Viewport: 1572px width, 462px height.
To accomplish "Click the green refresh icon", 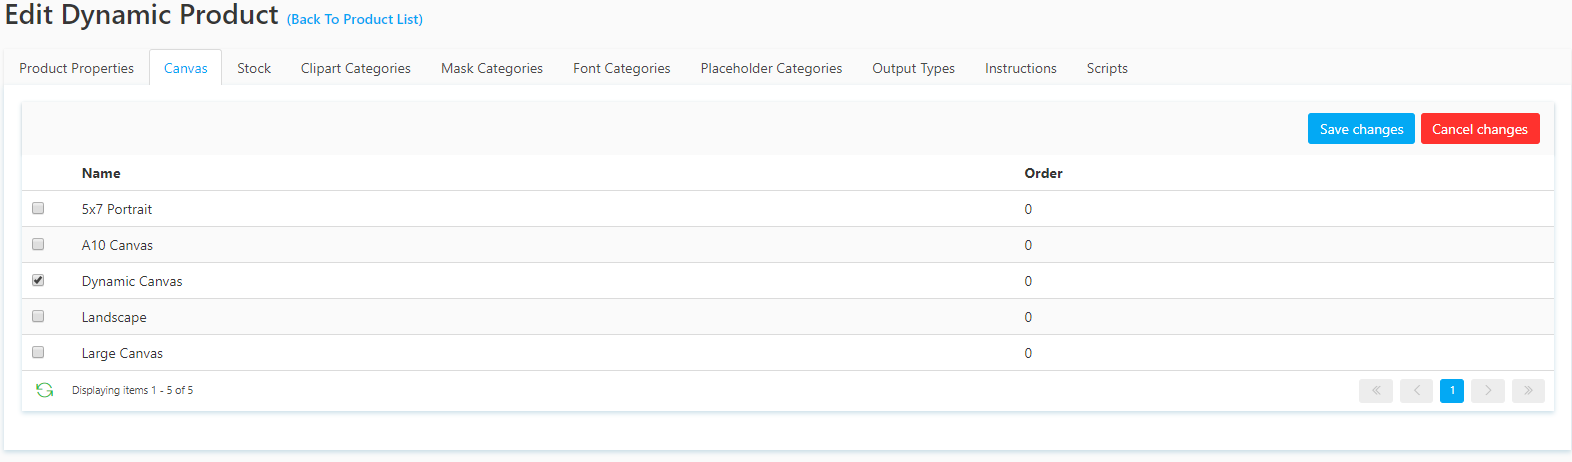I will (x=45, y=390).
